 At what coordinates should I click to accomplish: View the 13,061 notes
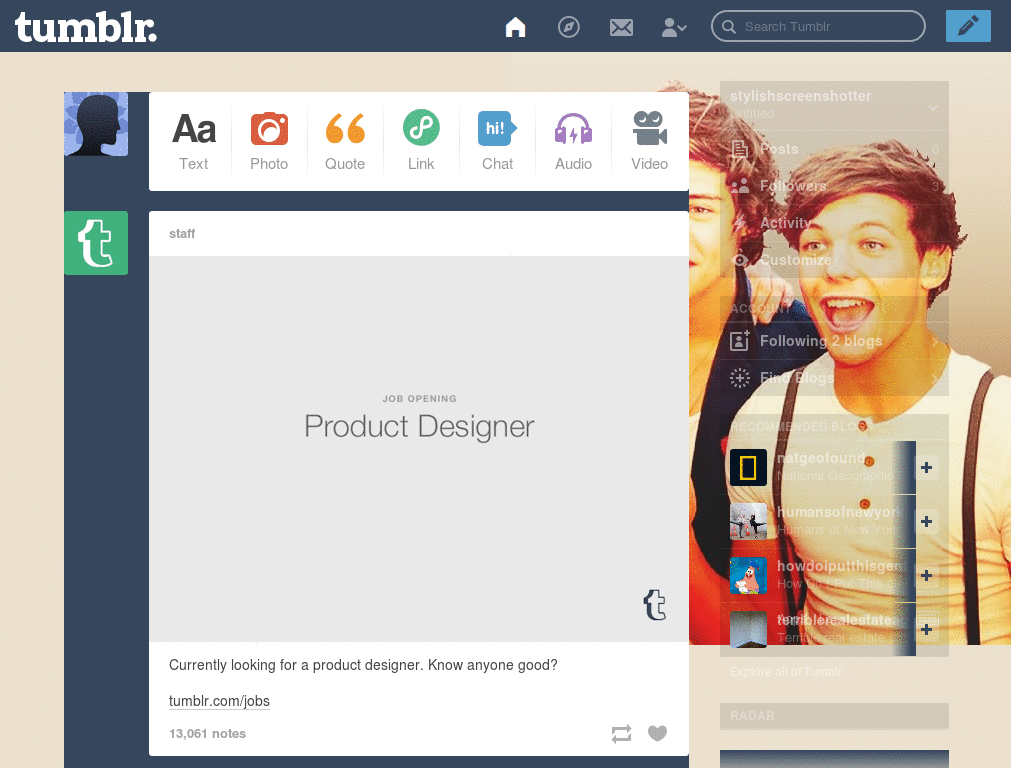[207, 733]
